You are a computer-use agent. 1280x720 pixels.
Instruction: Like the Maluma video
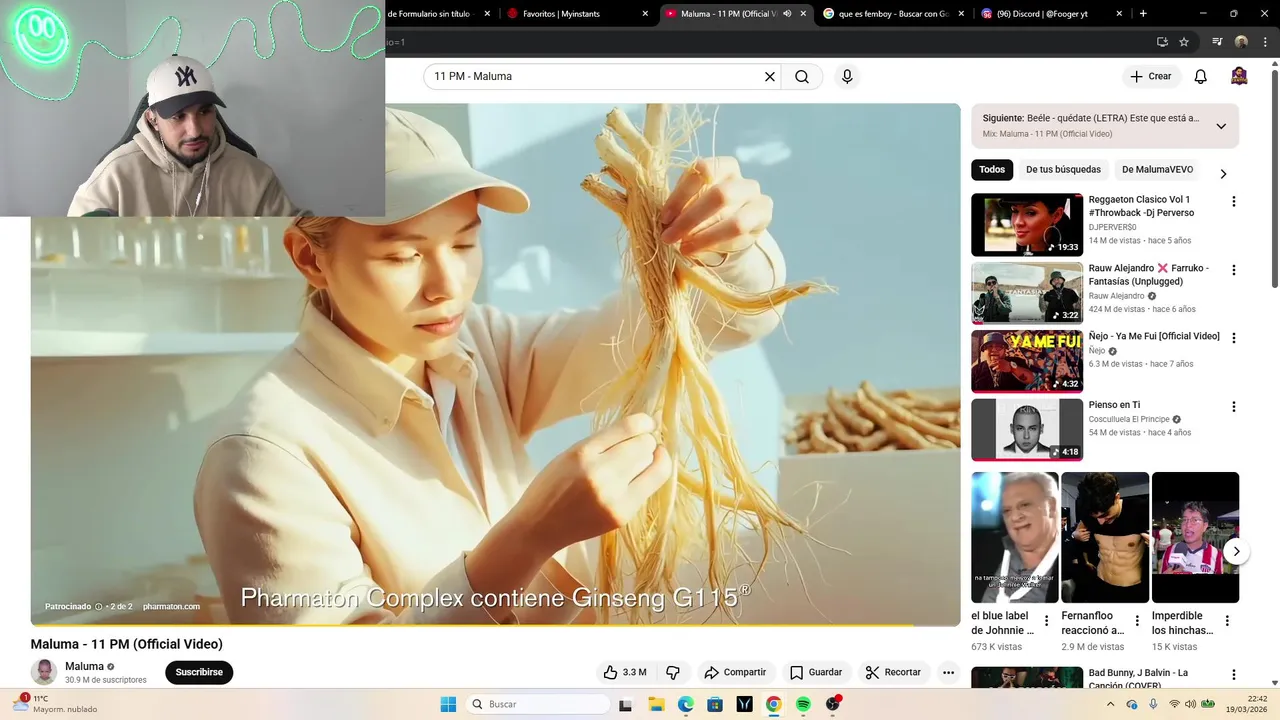[624, 672]
